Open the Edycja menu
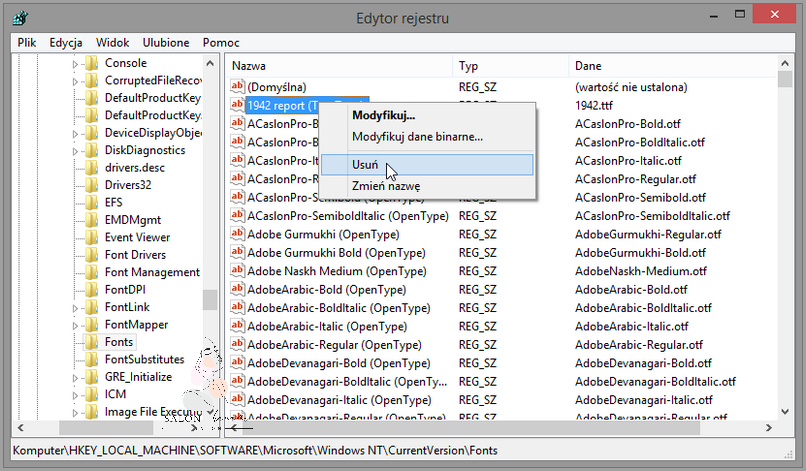The height and width of the screenshot is (471, 806). tap(65, 43)
